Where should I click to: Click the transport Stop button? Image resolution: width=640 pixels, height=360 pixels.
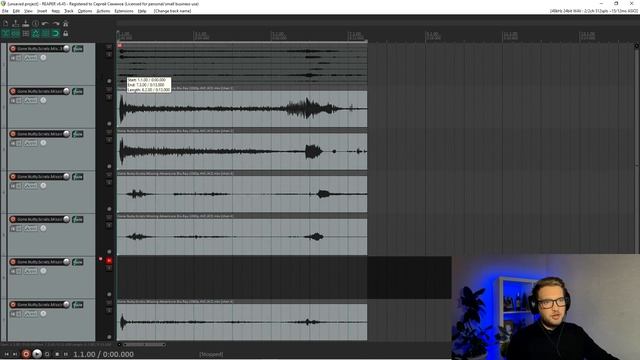pos(57,354)
